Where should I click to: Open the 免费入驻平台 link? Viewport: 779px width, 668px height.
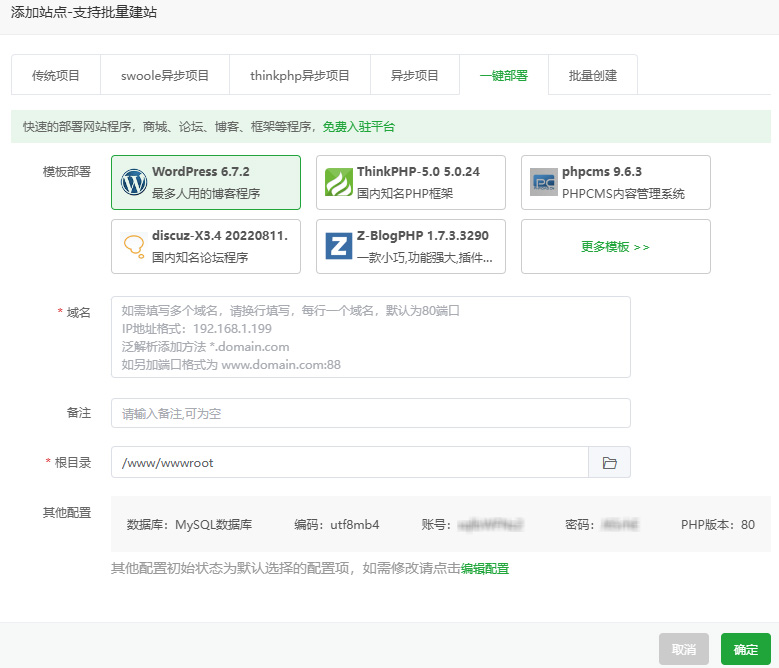tap(358, 127)
